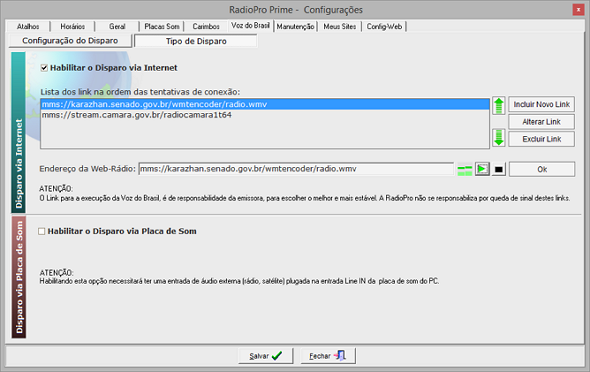
Task: Click the Endereço da Web-Rádio input field
Action: click(x=296, y=169)
